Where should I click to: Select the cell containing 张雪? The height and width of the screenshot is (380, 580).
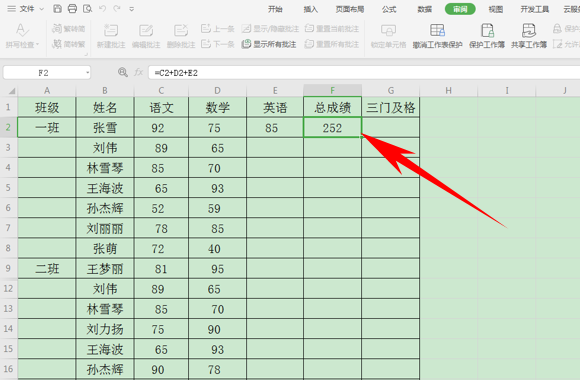[x=105, y=128]
